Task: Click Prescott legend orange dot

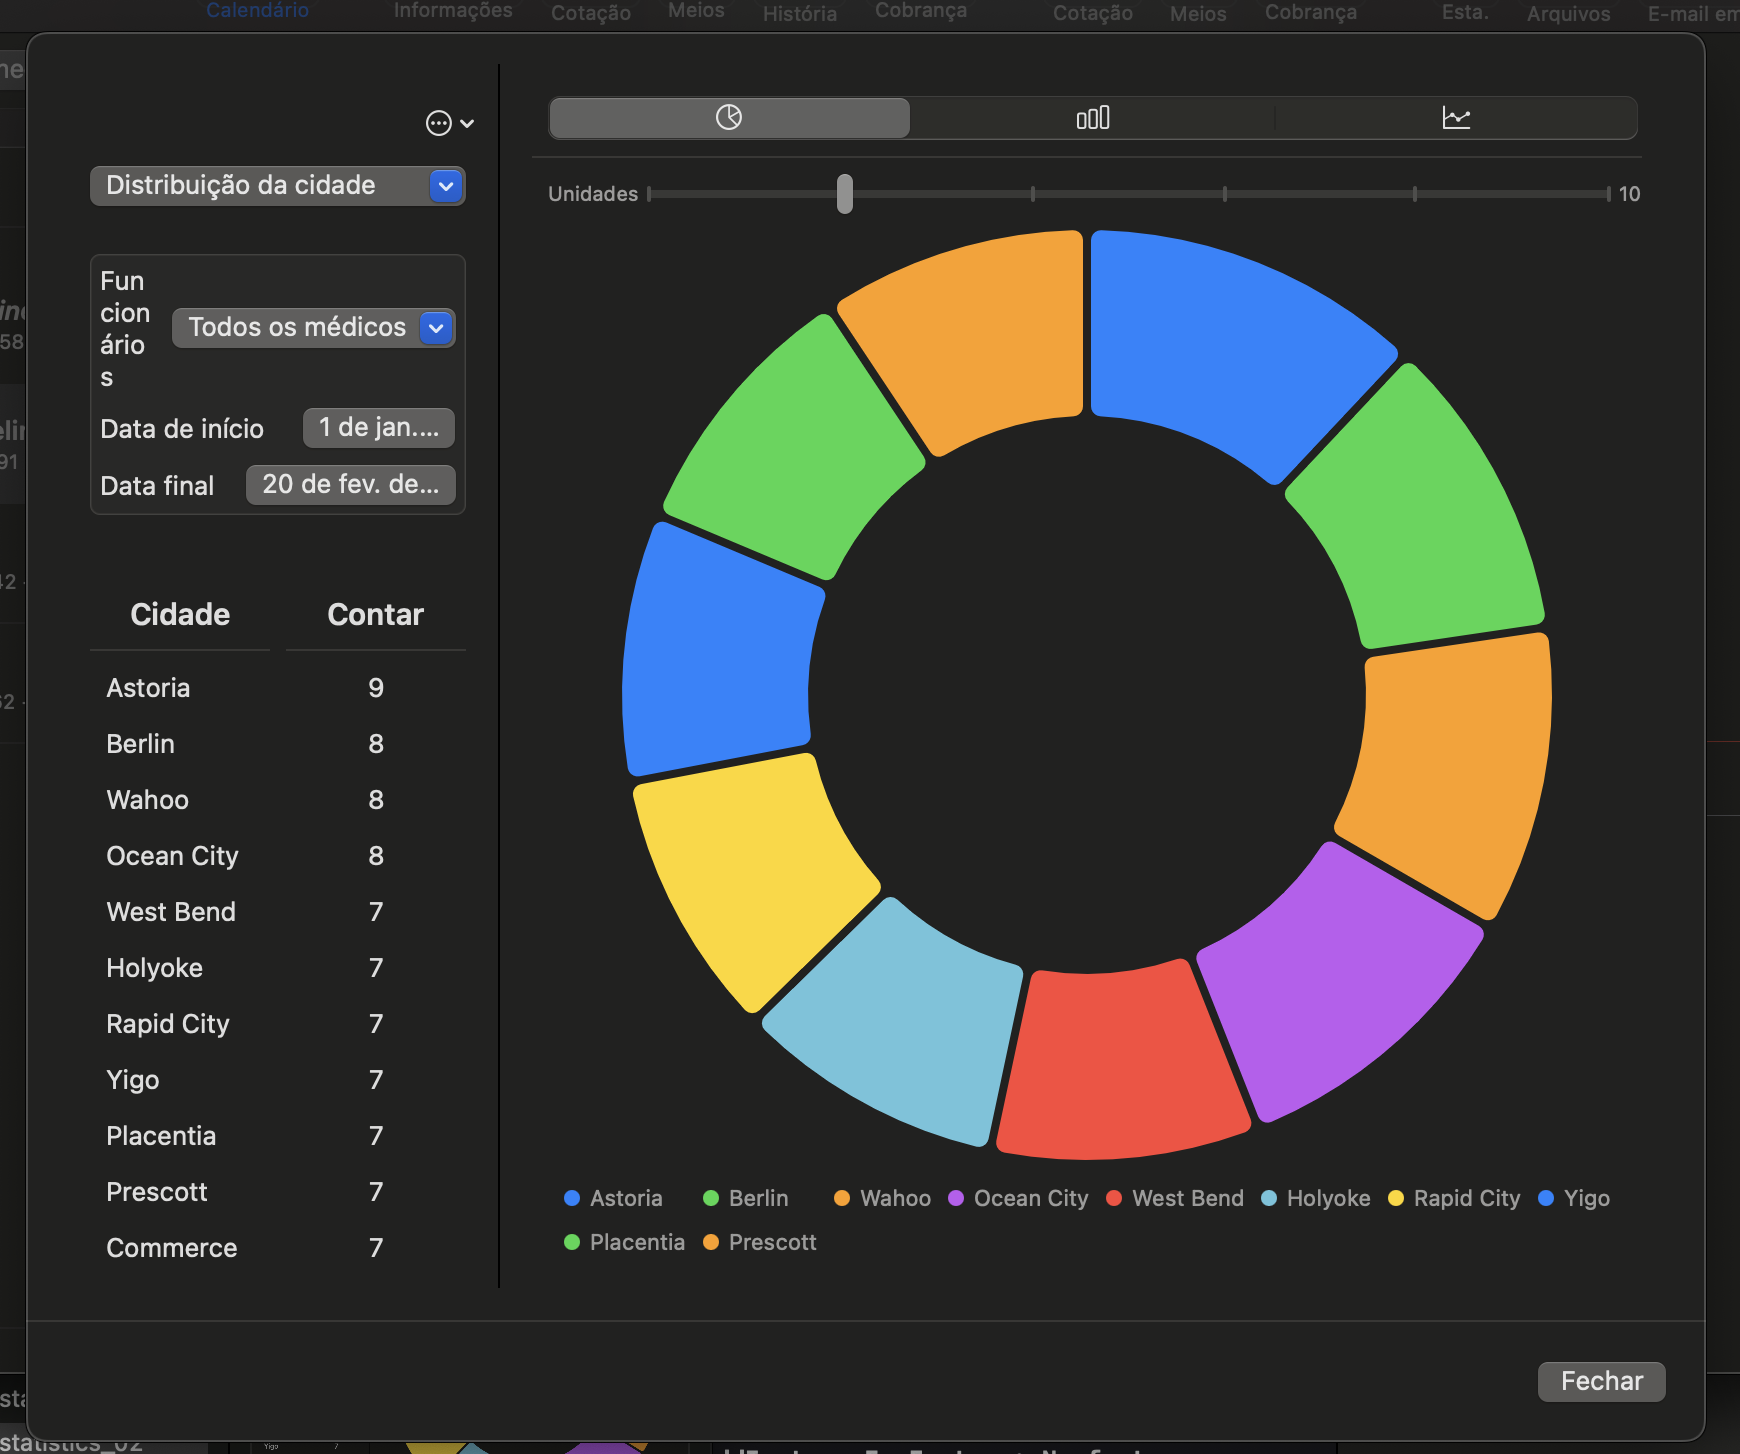Action: (711, 1242)
